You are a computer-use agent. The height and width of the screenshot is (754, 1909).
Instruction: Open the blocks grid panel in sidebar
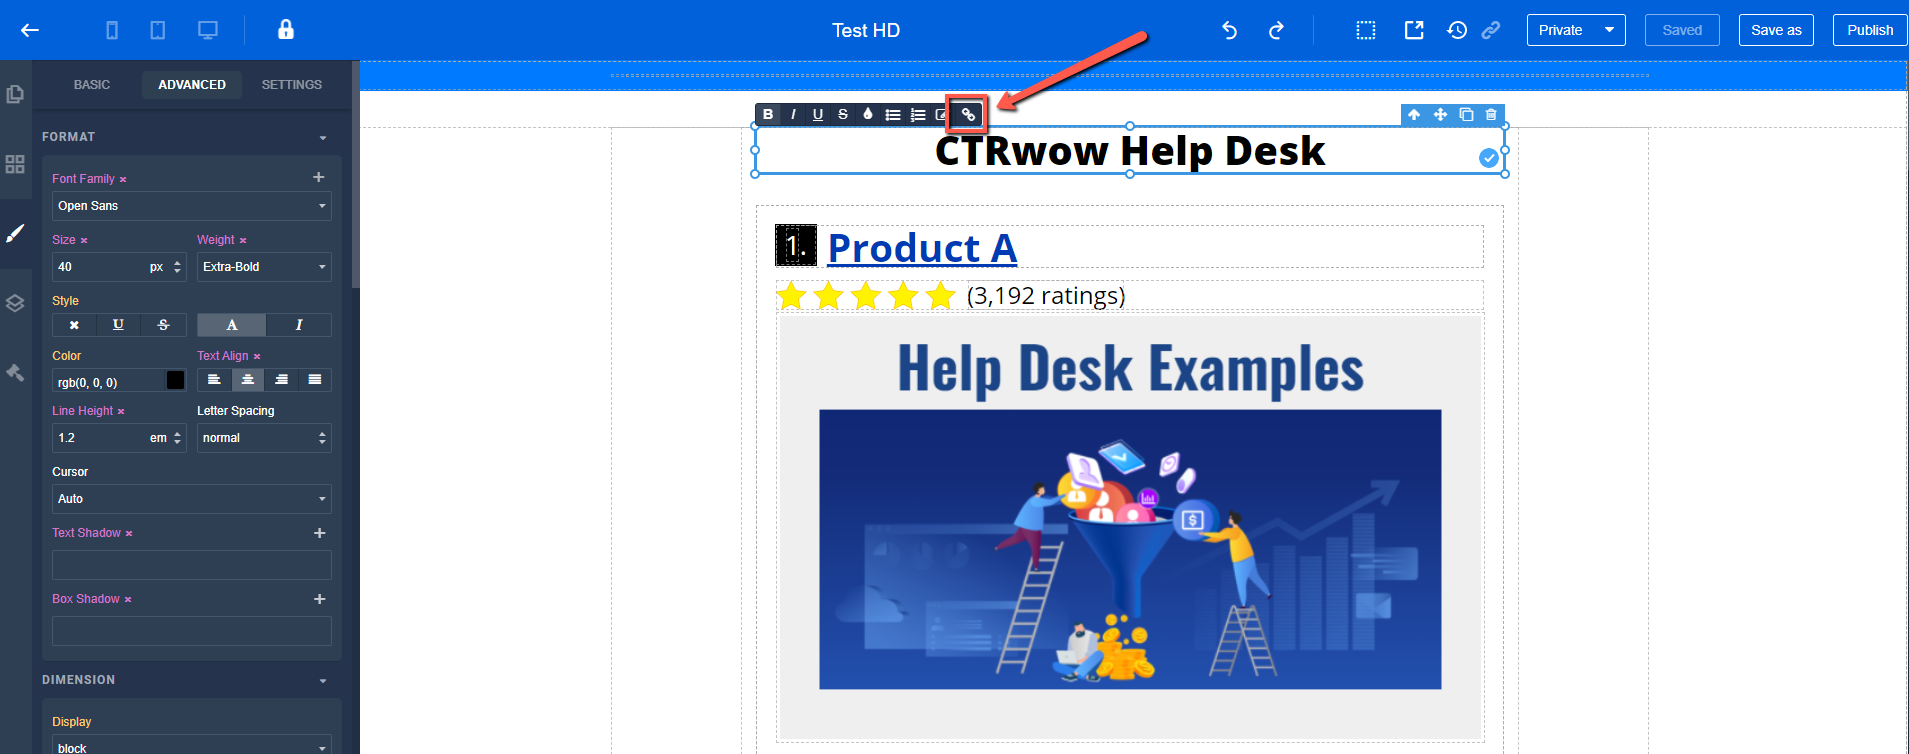coord(15,164)
